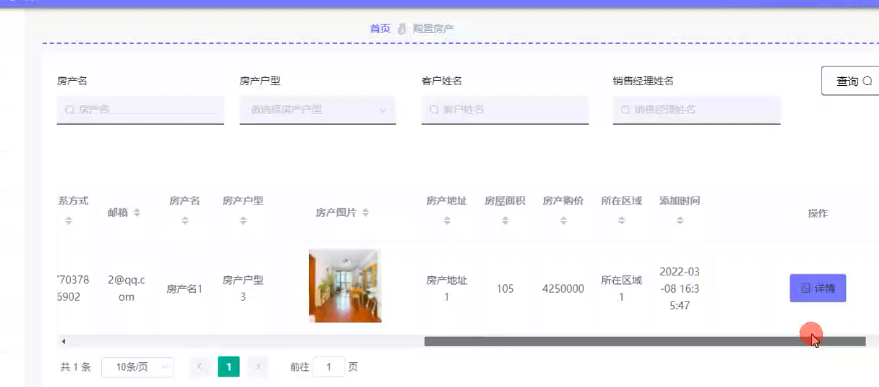The height and width of the screenshot is (387, 879).
Task: Open the 10条/页 page size dropdown
Action: (x=137, y=367)
